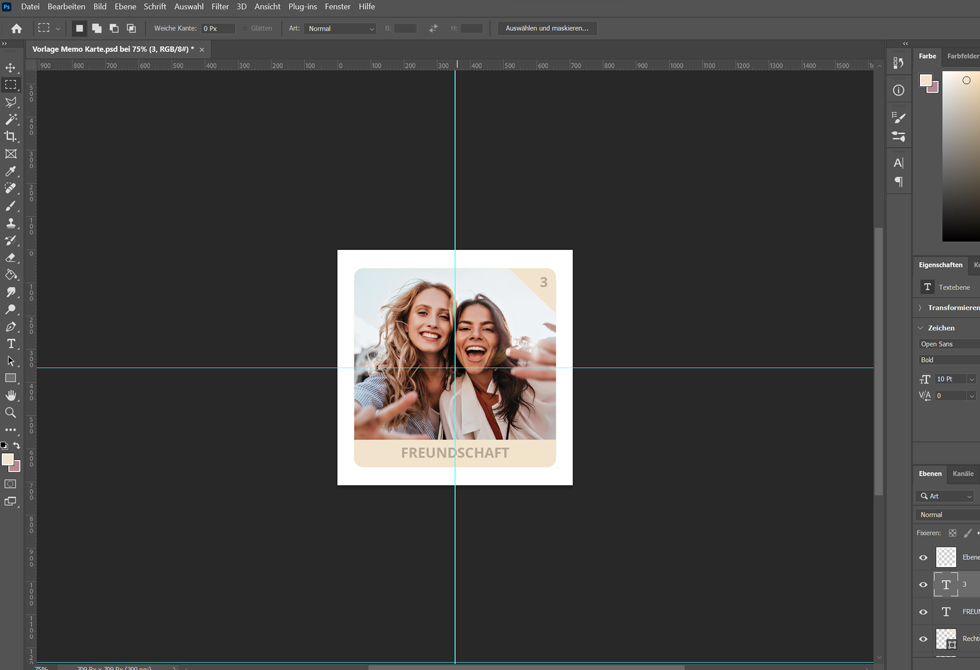
Task: Select the Pen tool
Action: 11,326
